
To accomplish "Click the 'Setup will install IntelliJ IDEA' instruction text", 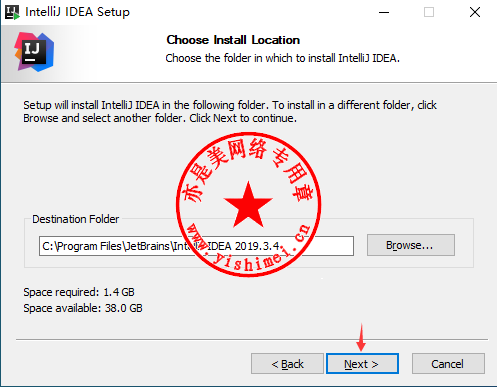I will coord(230,111).
